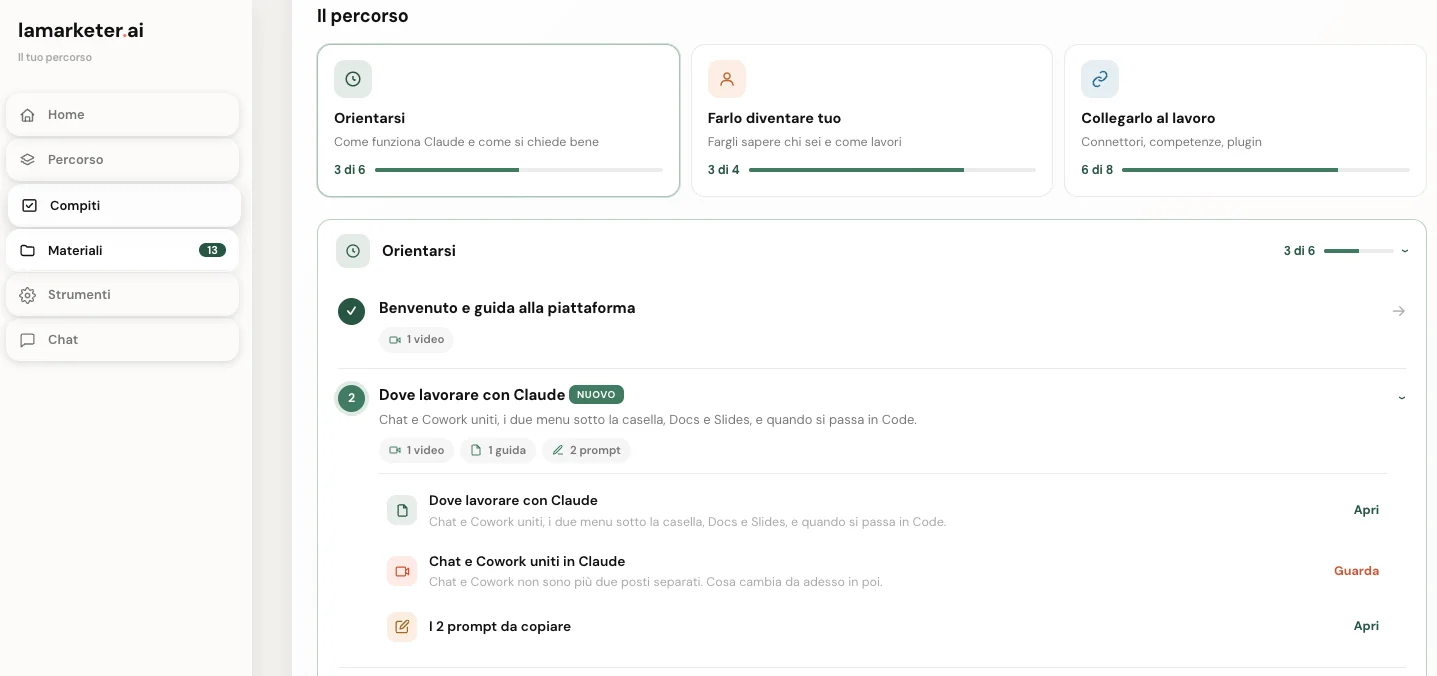Open Materiali in the sidebar

[123, 251]
